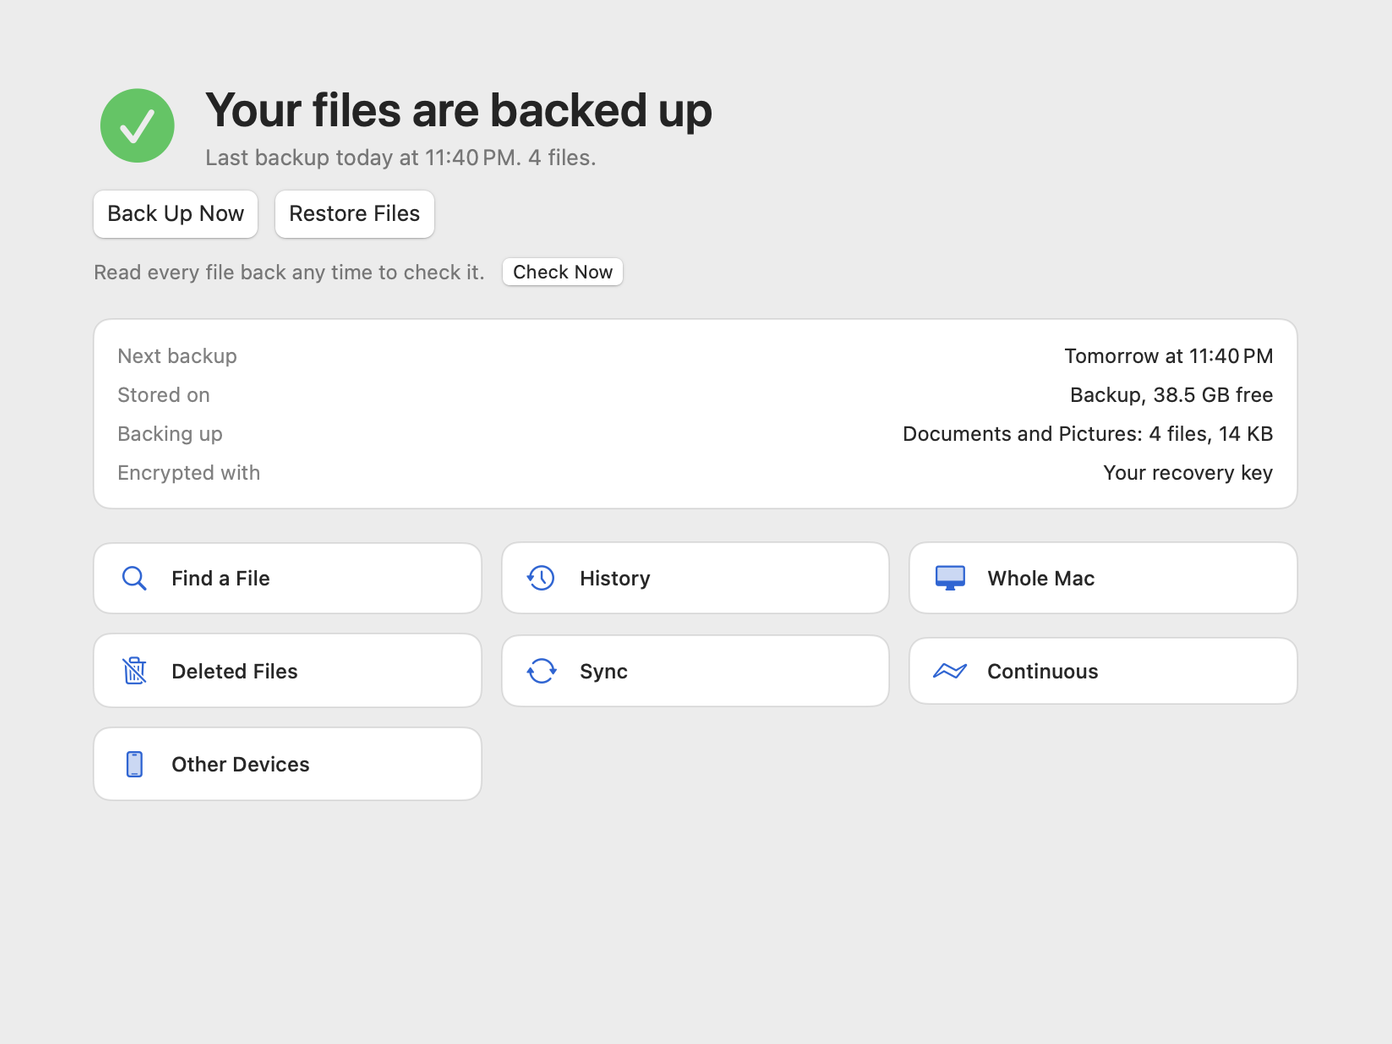Click the 'Your files are backed up' heading
This screenshot has height=1044, width=1392.
459,110
